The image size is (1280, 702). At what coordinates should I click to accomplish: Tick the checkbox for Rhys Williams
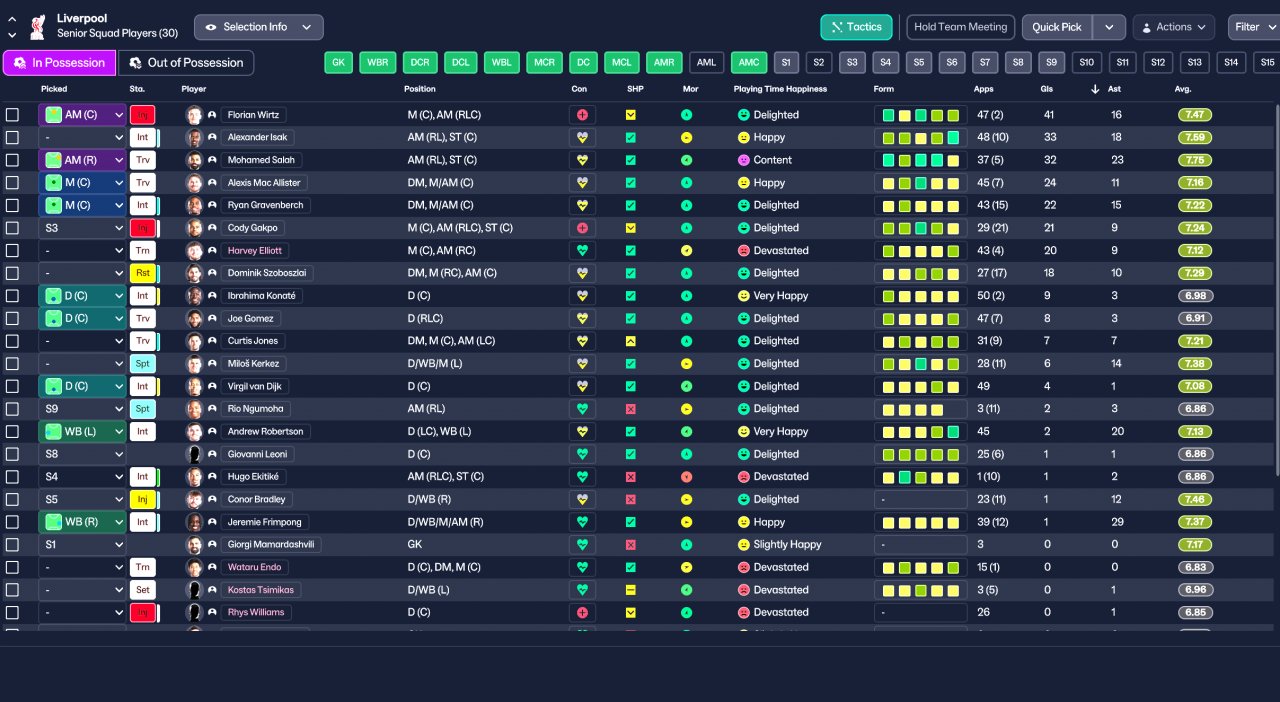pos(12,612)
